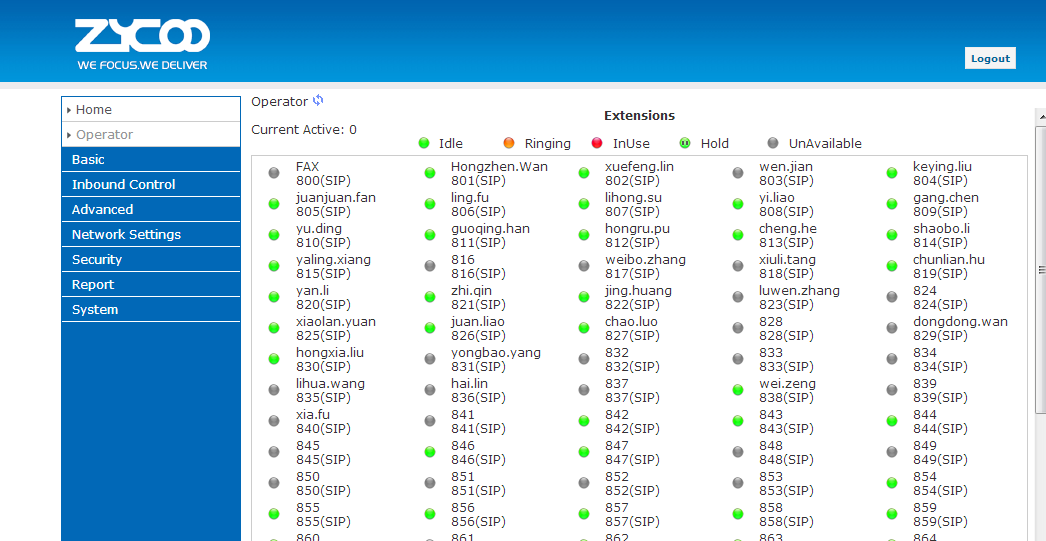Open the Inbound Control menu
Screen dimensions: 1046x541
tap(123, 185)
